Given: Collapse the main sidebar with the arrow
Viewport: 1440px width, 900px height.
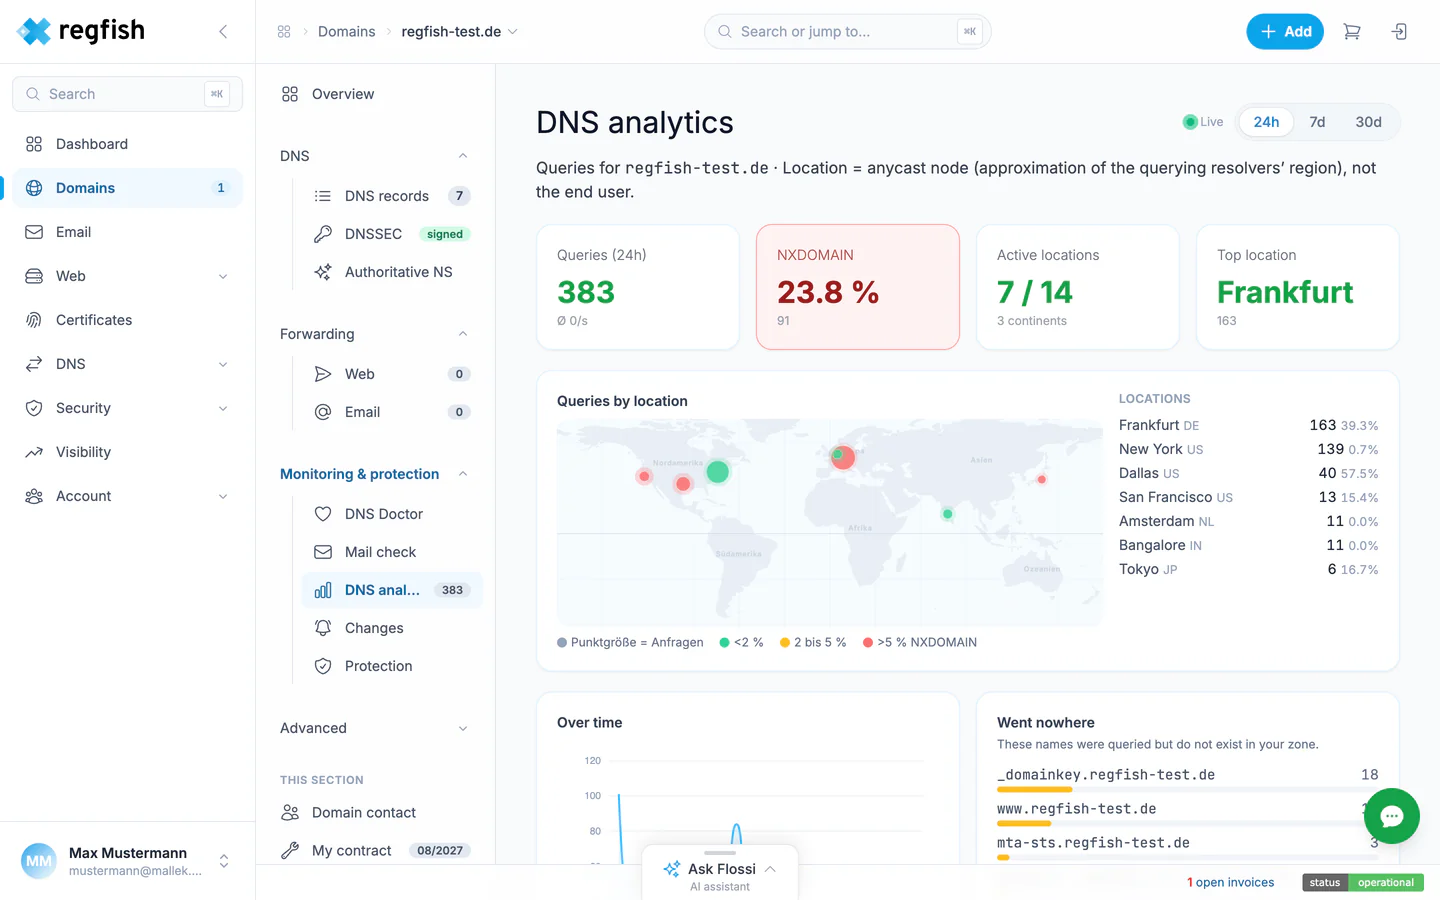Looking at the screenshot, I should (223, 32).
